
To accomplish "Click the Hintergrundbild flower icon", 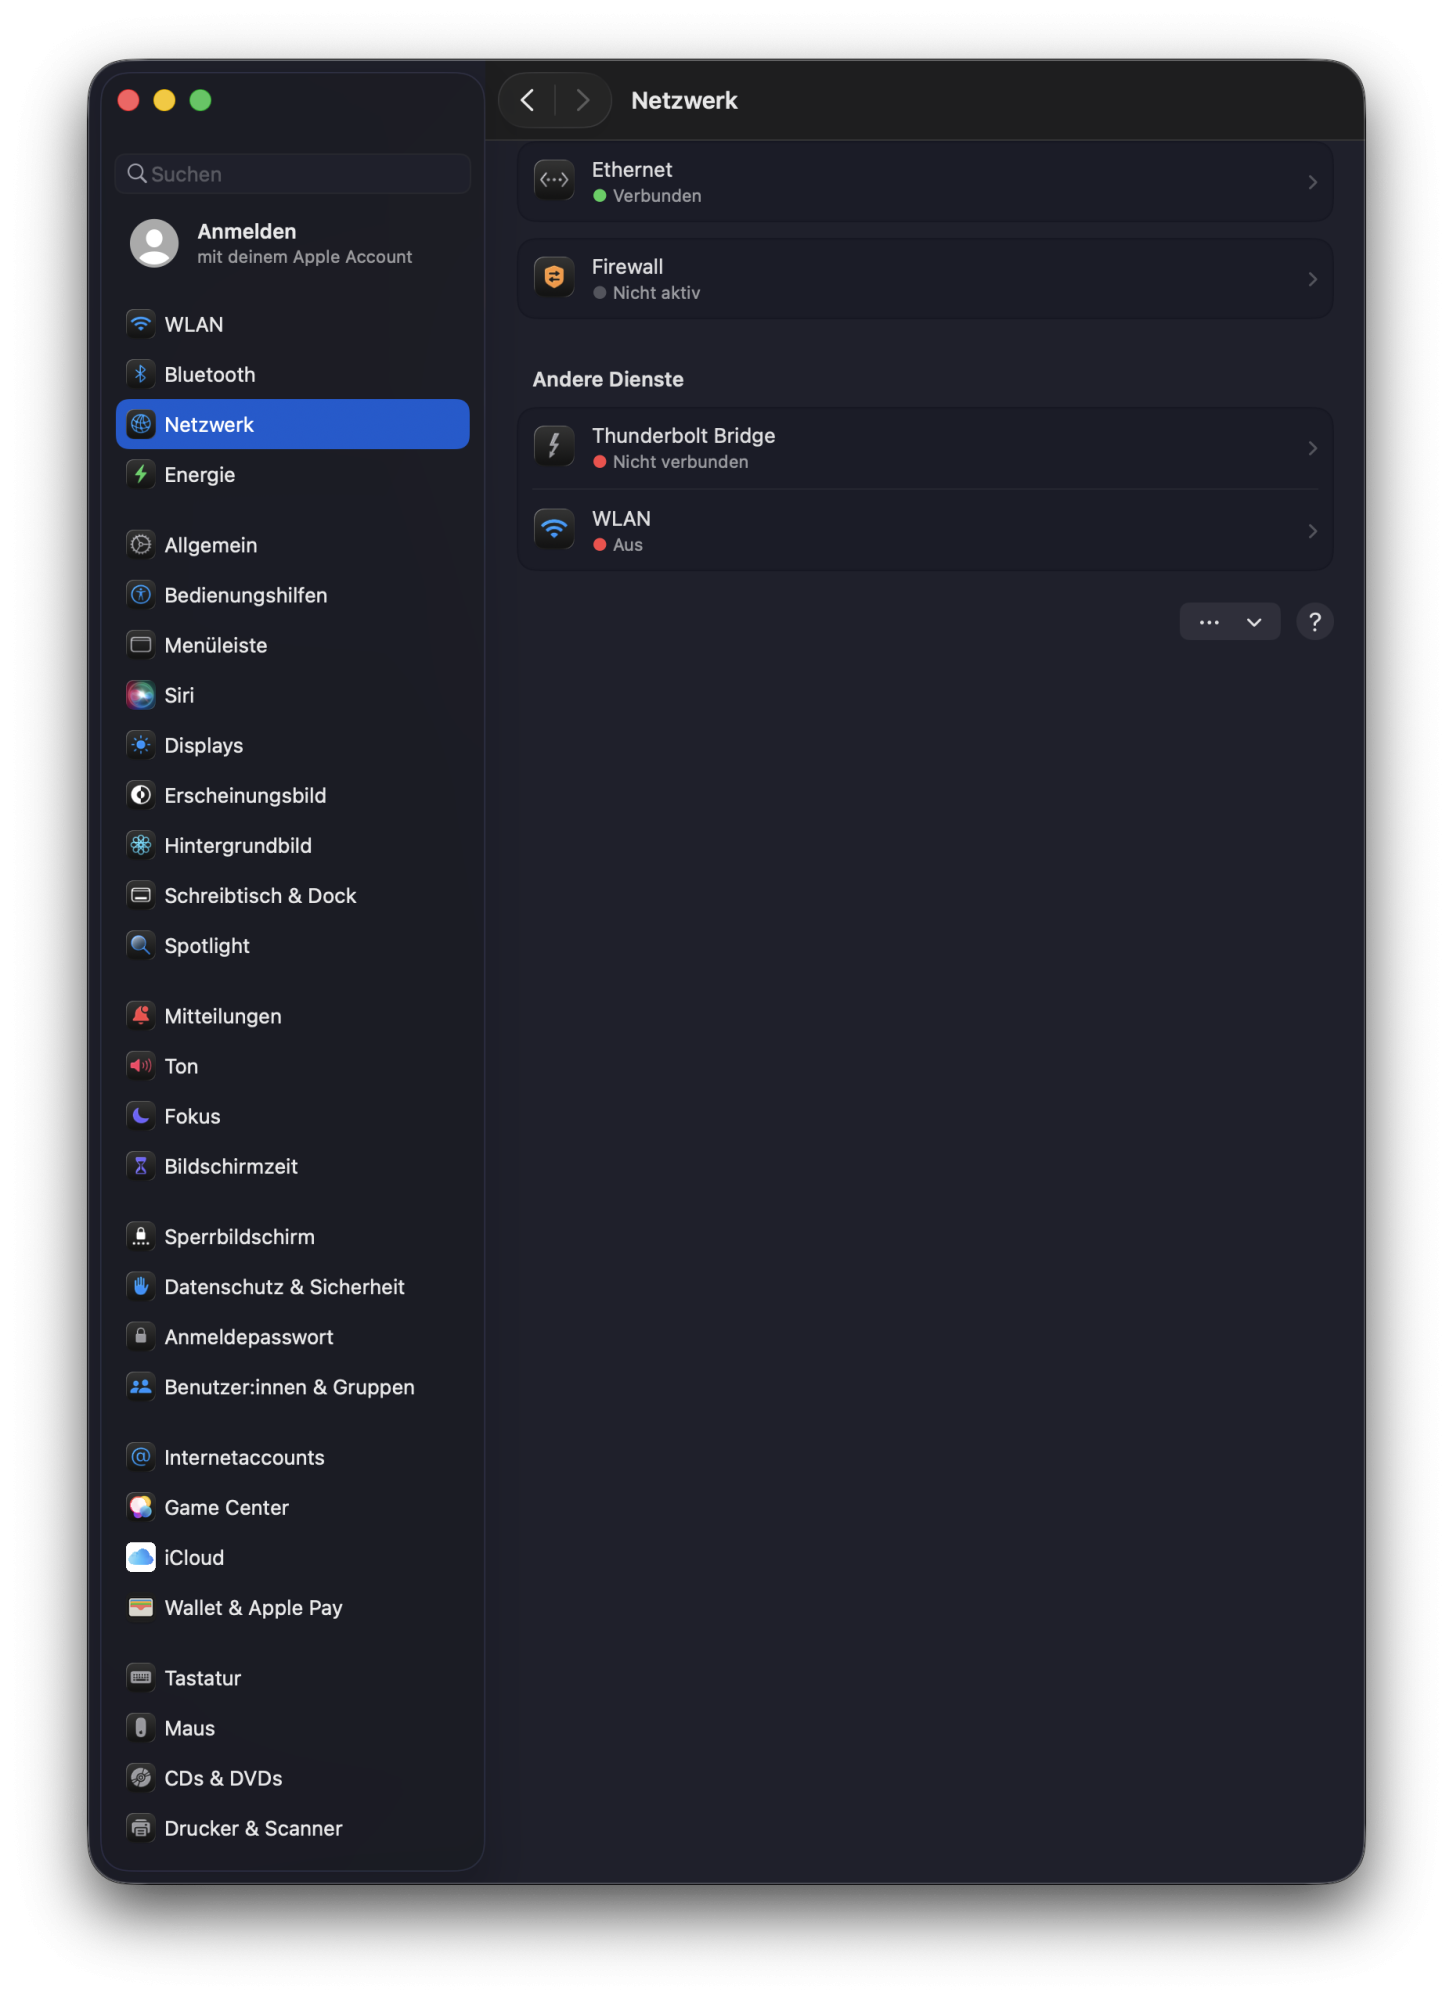I will [x=141, y=845].
